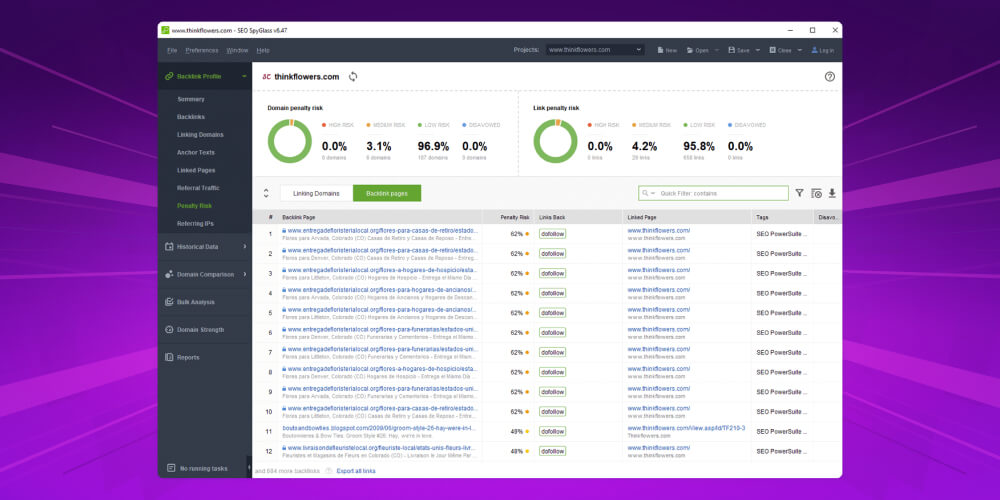
Task: Open the Help menu
Action: [x=263, y=50]
